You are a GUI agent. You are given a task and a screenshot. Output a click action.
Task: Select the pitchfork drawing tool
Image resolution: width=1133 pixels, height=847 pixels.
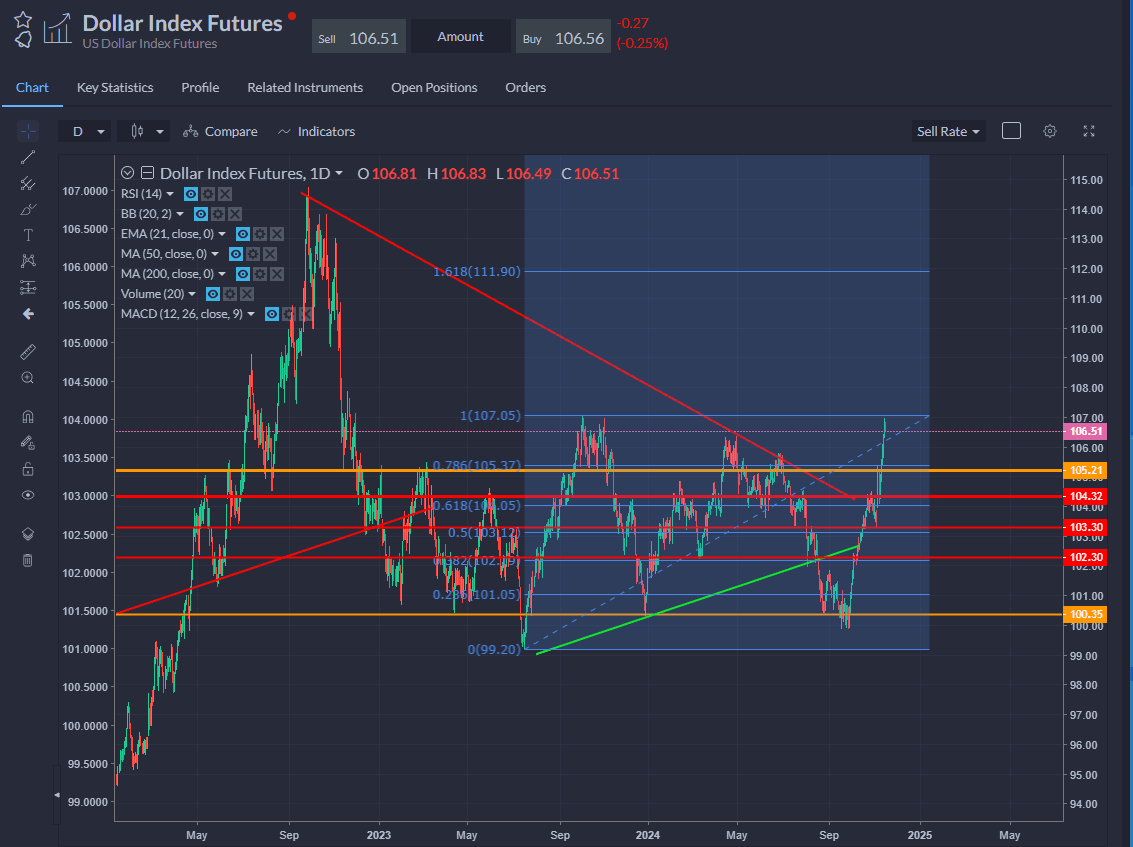point(28,183)
